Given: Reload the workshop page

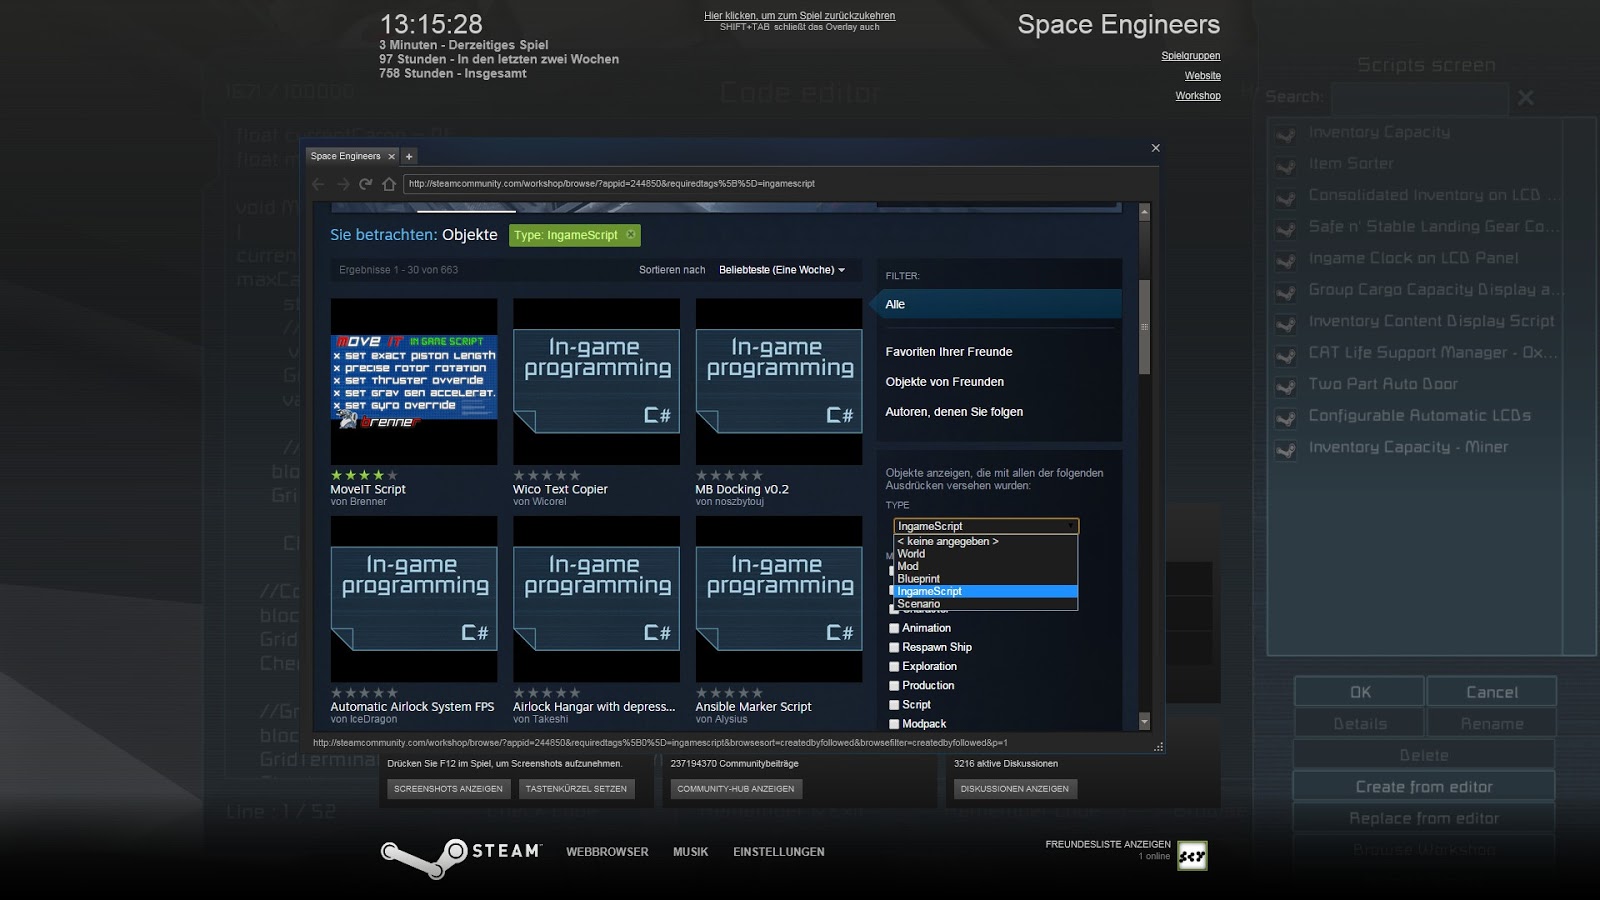Looking at the screenshot, I should [x=366, y=184].
